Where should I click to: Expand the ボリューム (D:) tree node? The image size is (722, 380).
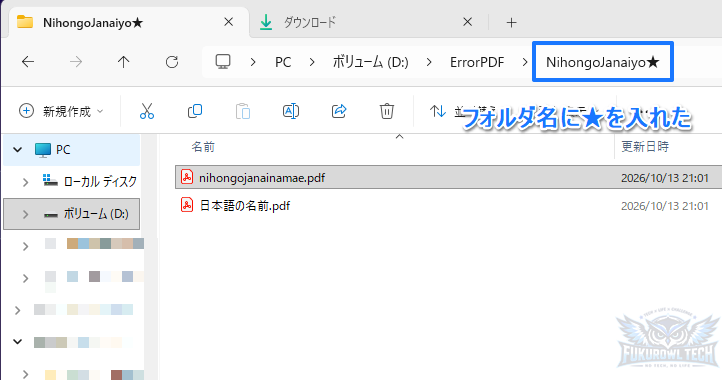point(25,214)
